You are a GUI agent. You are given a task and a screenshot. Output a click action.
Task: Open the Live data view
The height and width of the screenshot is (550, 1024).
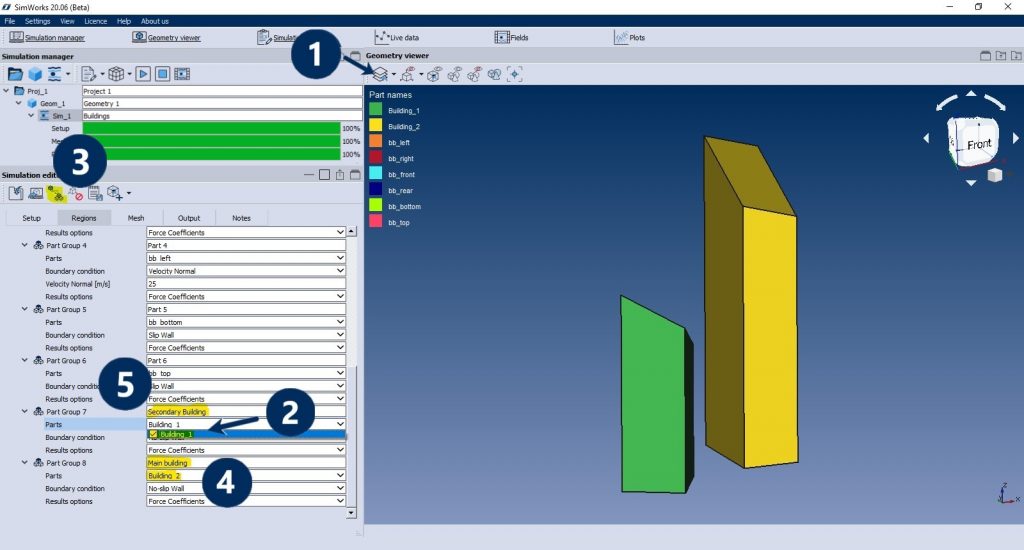[x=397, y=37]
